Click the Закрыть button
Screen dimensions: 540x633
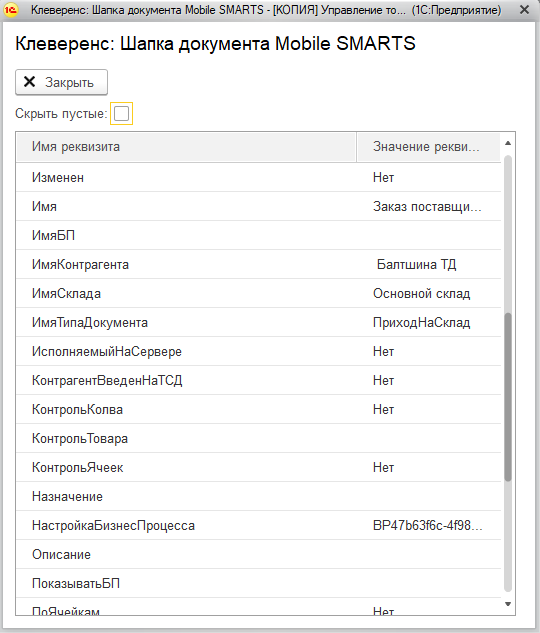61,82
